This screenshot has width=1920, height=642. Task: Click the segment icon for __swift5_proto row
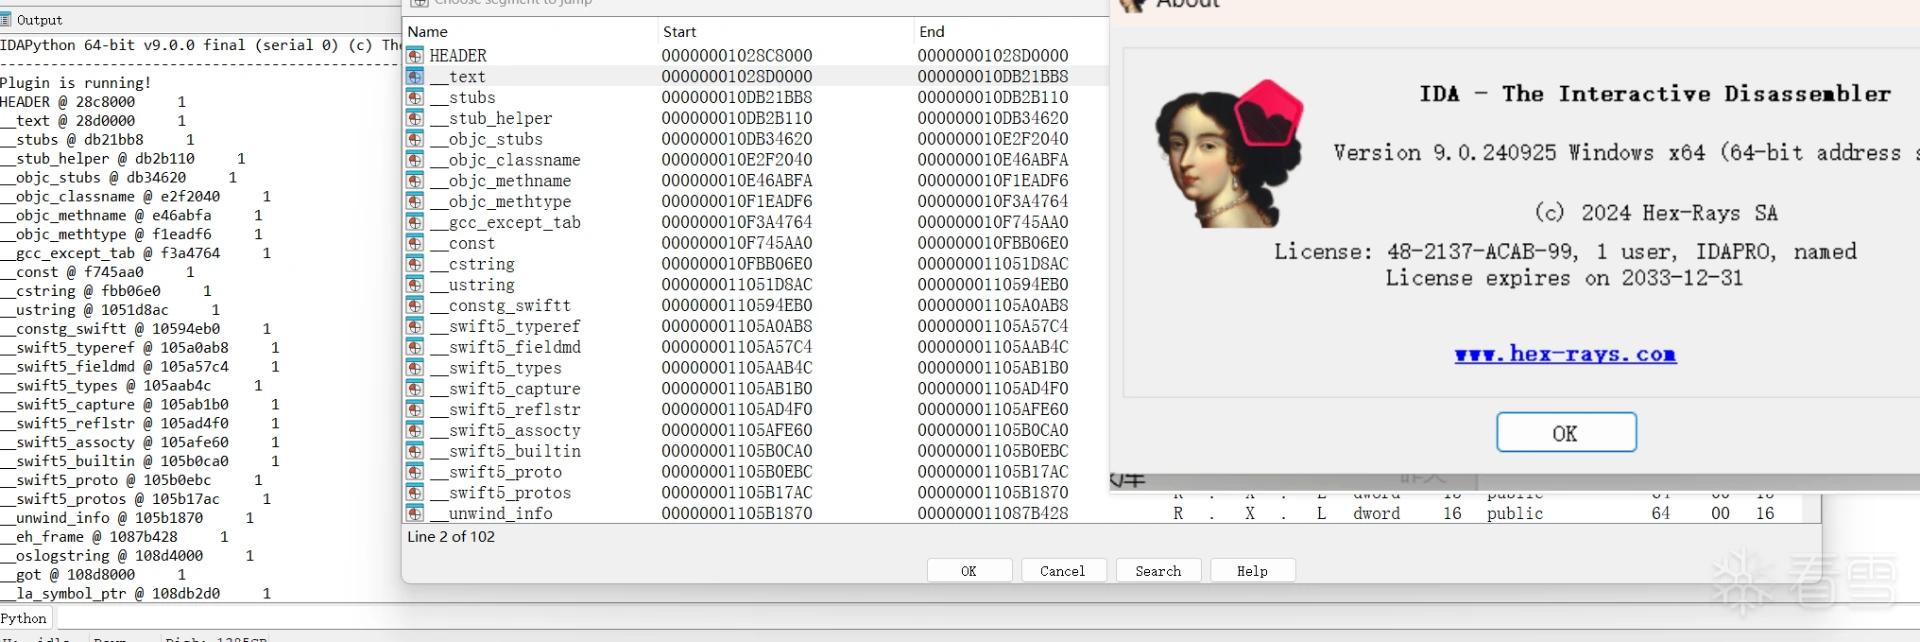coord(414,472)
